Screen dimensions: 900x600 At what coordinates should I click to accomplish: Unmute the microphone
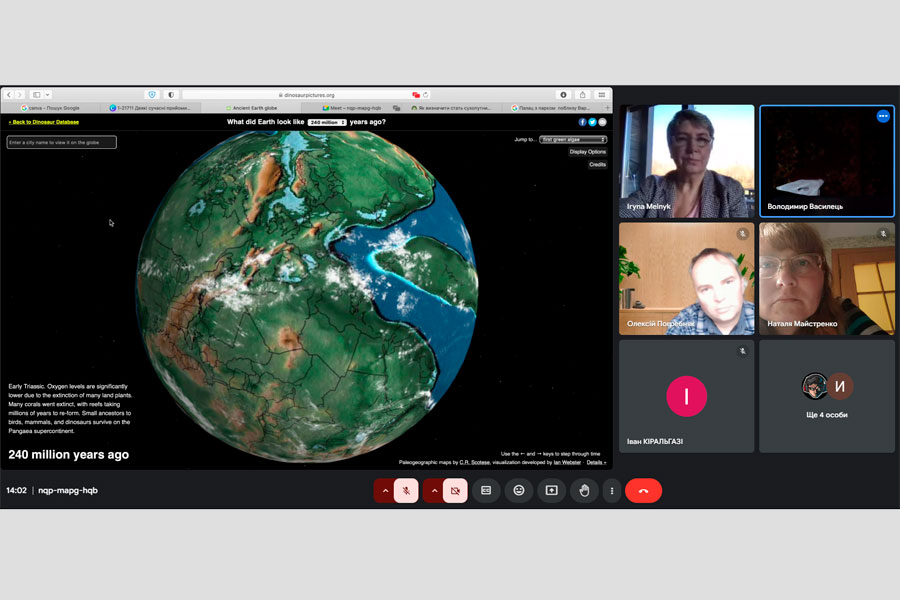pos(406,491)
